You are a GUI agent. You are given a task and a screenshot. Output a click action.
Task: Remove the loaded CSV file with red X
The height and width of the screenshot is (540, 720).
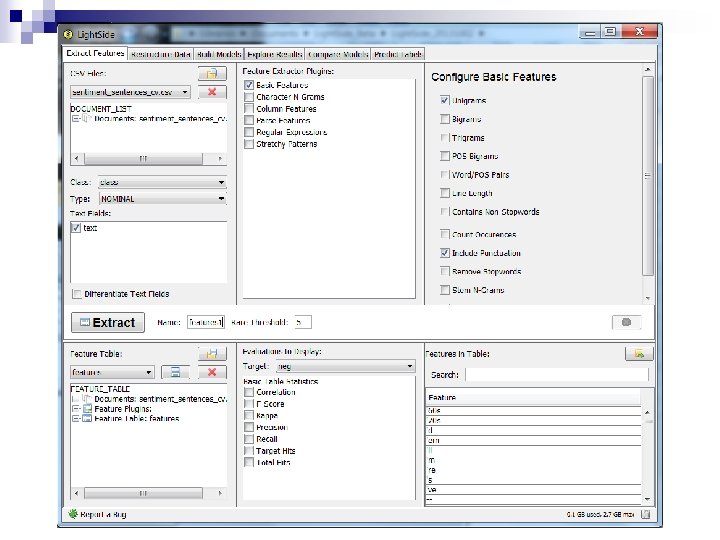tap(212, 92)
